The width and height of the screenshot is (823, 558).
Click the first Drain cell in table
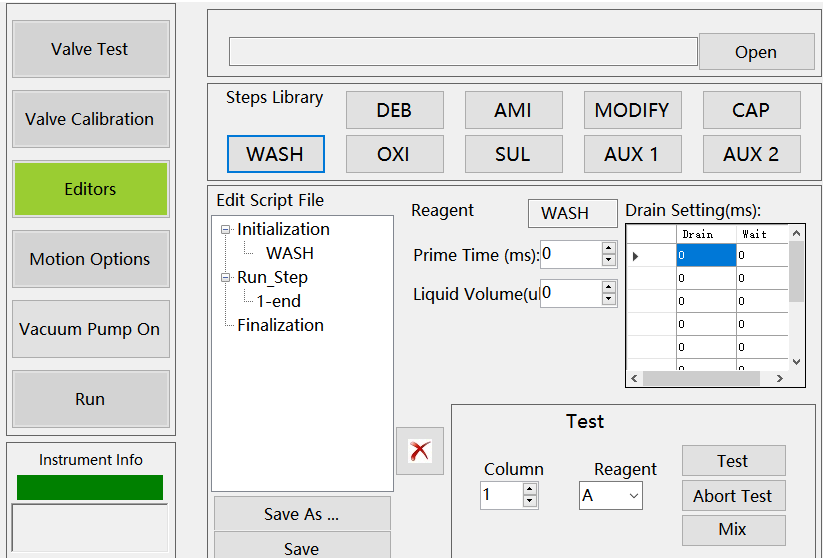point(706,256)
